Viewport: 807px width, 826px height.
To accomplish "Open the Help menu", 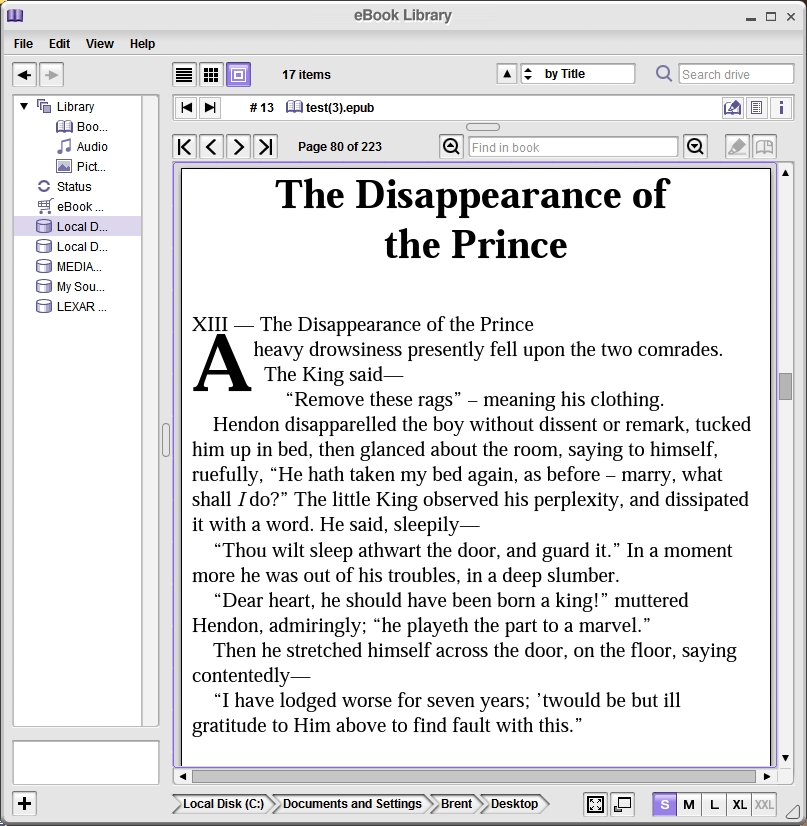I will 142,44.
